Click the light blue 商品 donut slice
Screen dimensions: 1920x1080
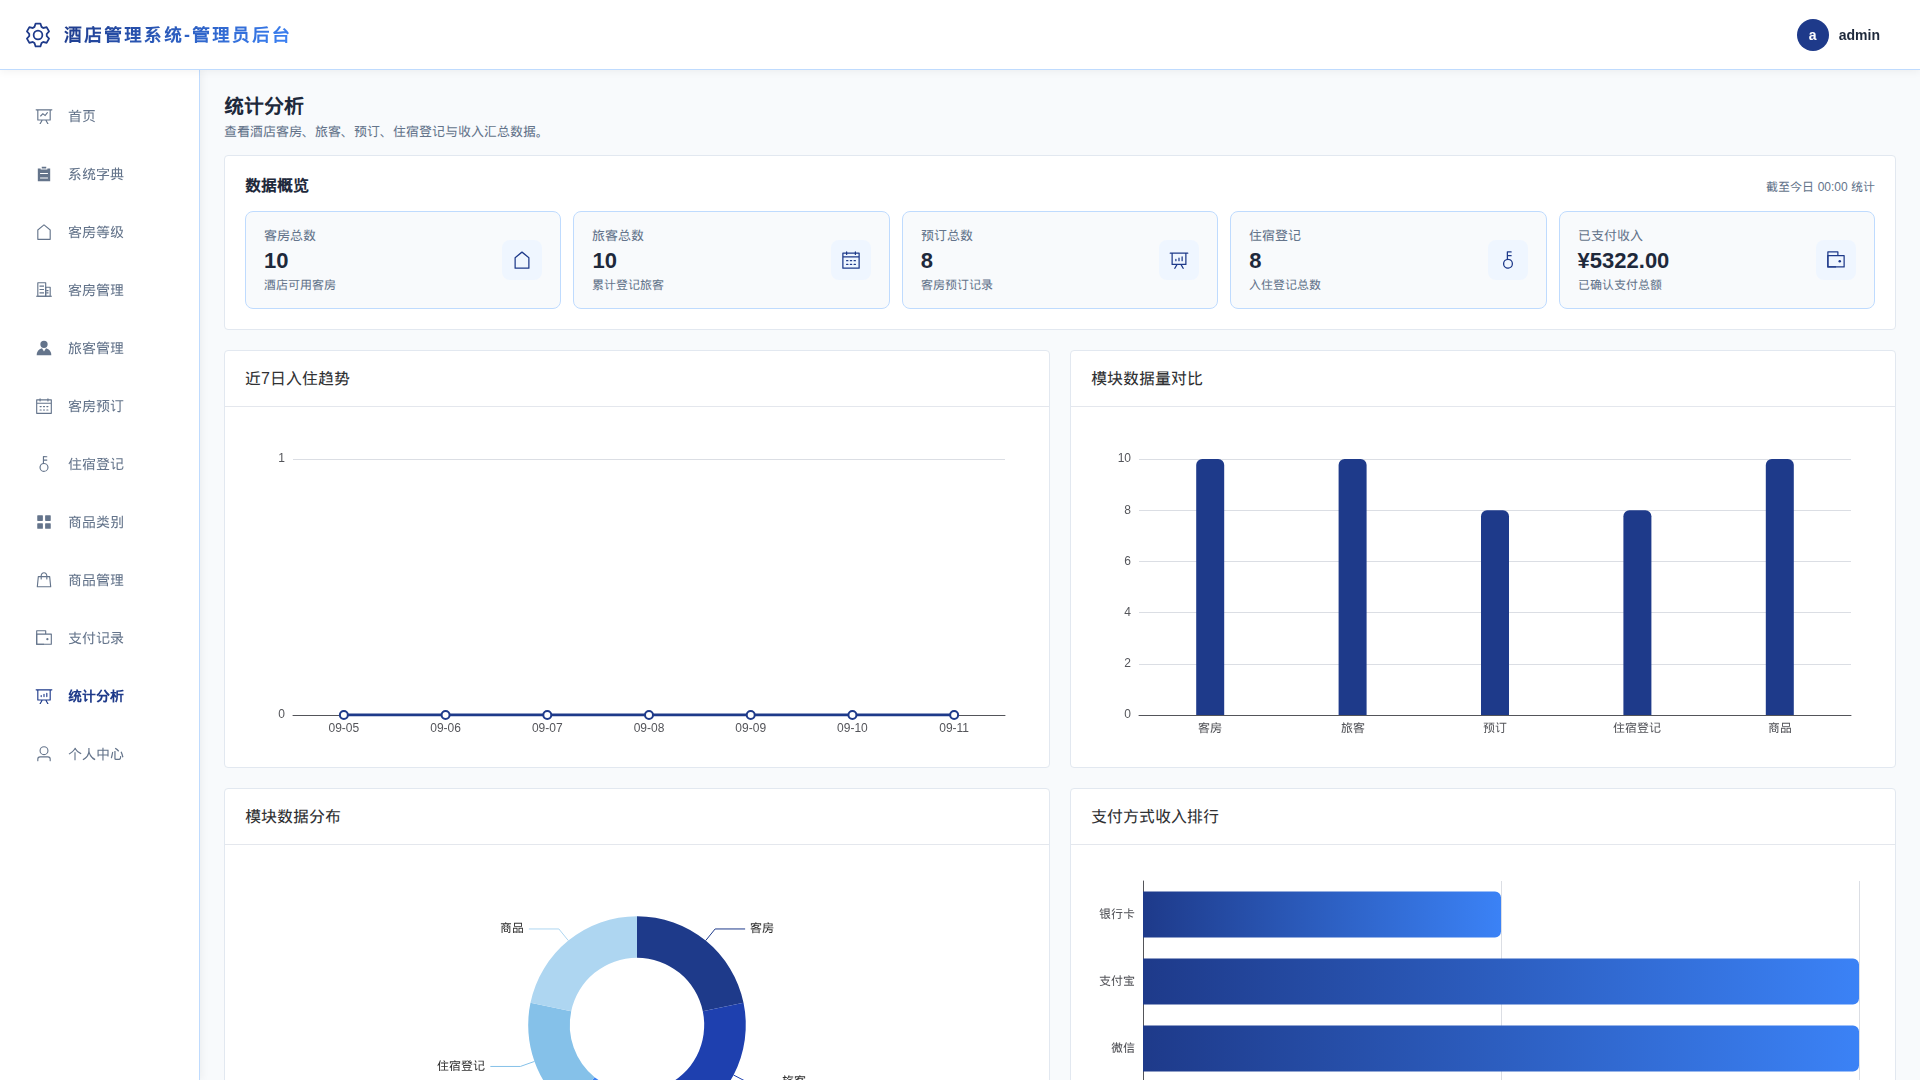(583, 955)
